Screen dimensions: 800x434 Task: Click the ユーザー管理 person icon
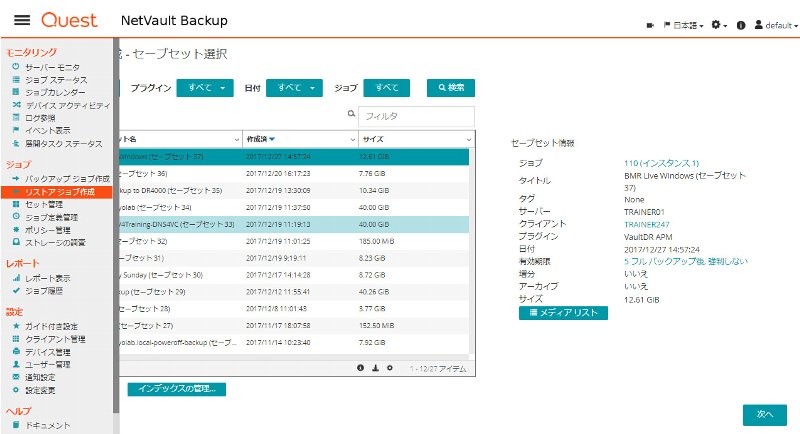16,364
